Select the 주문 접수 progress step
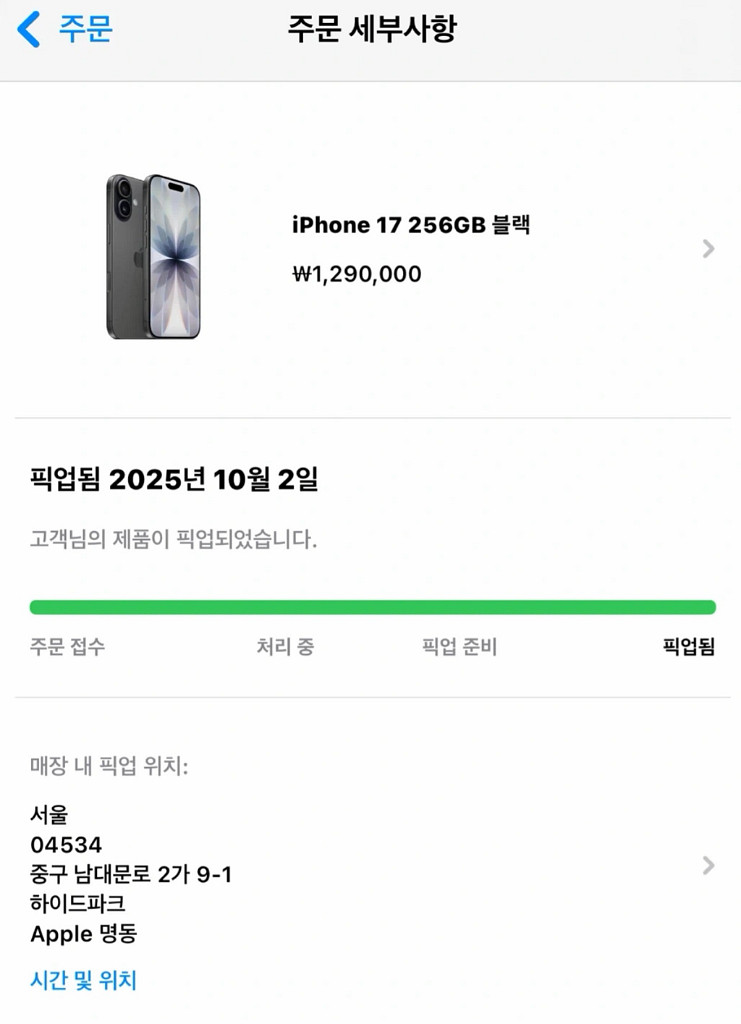The width and height of the screenshot is (741, 1024). (67, 647)
